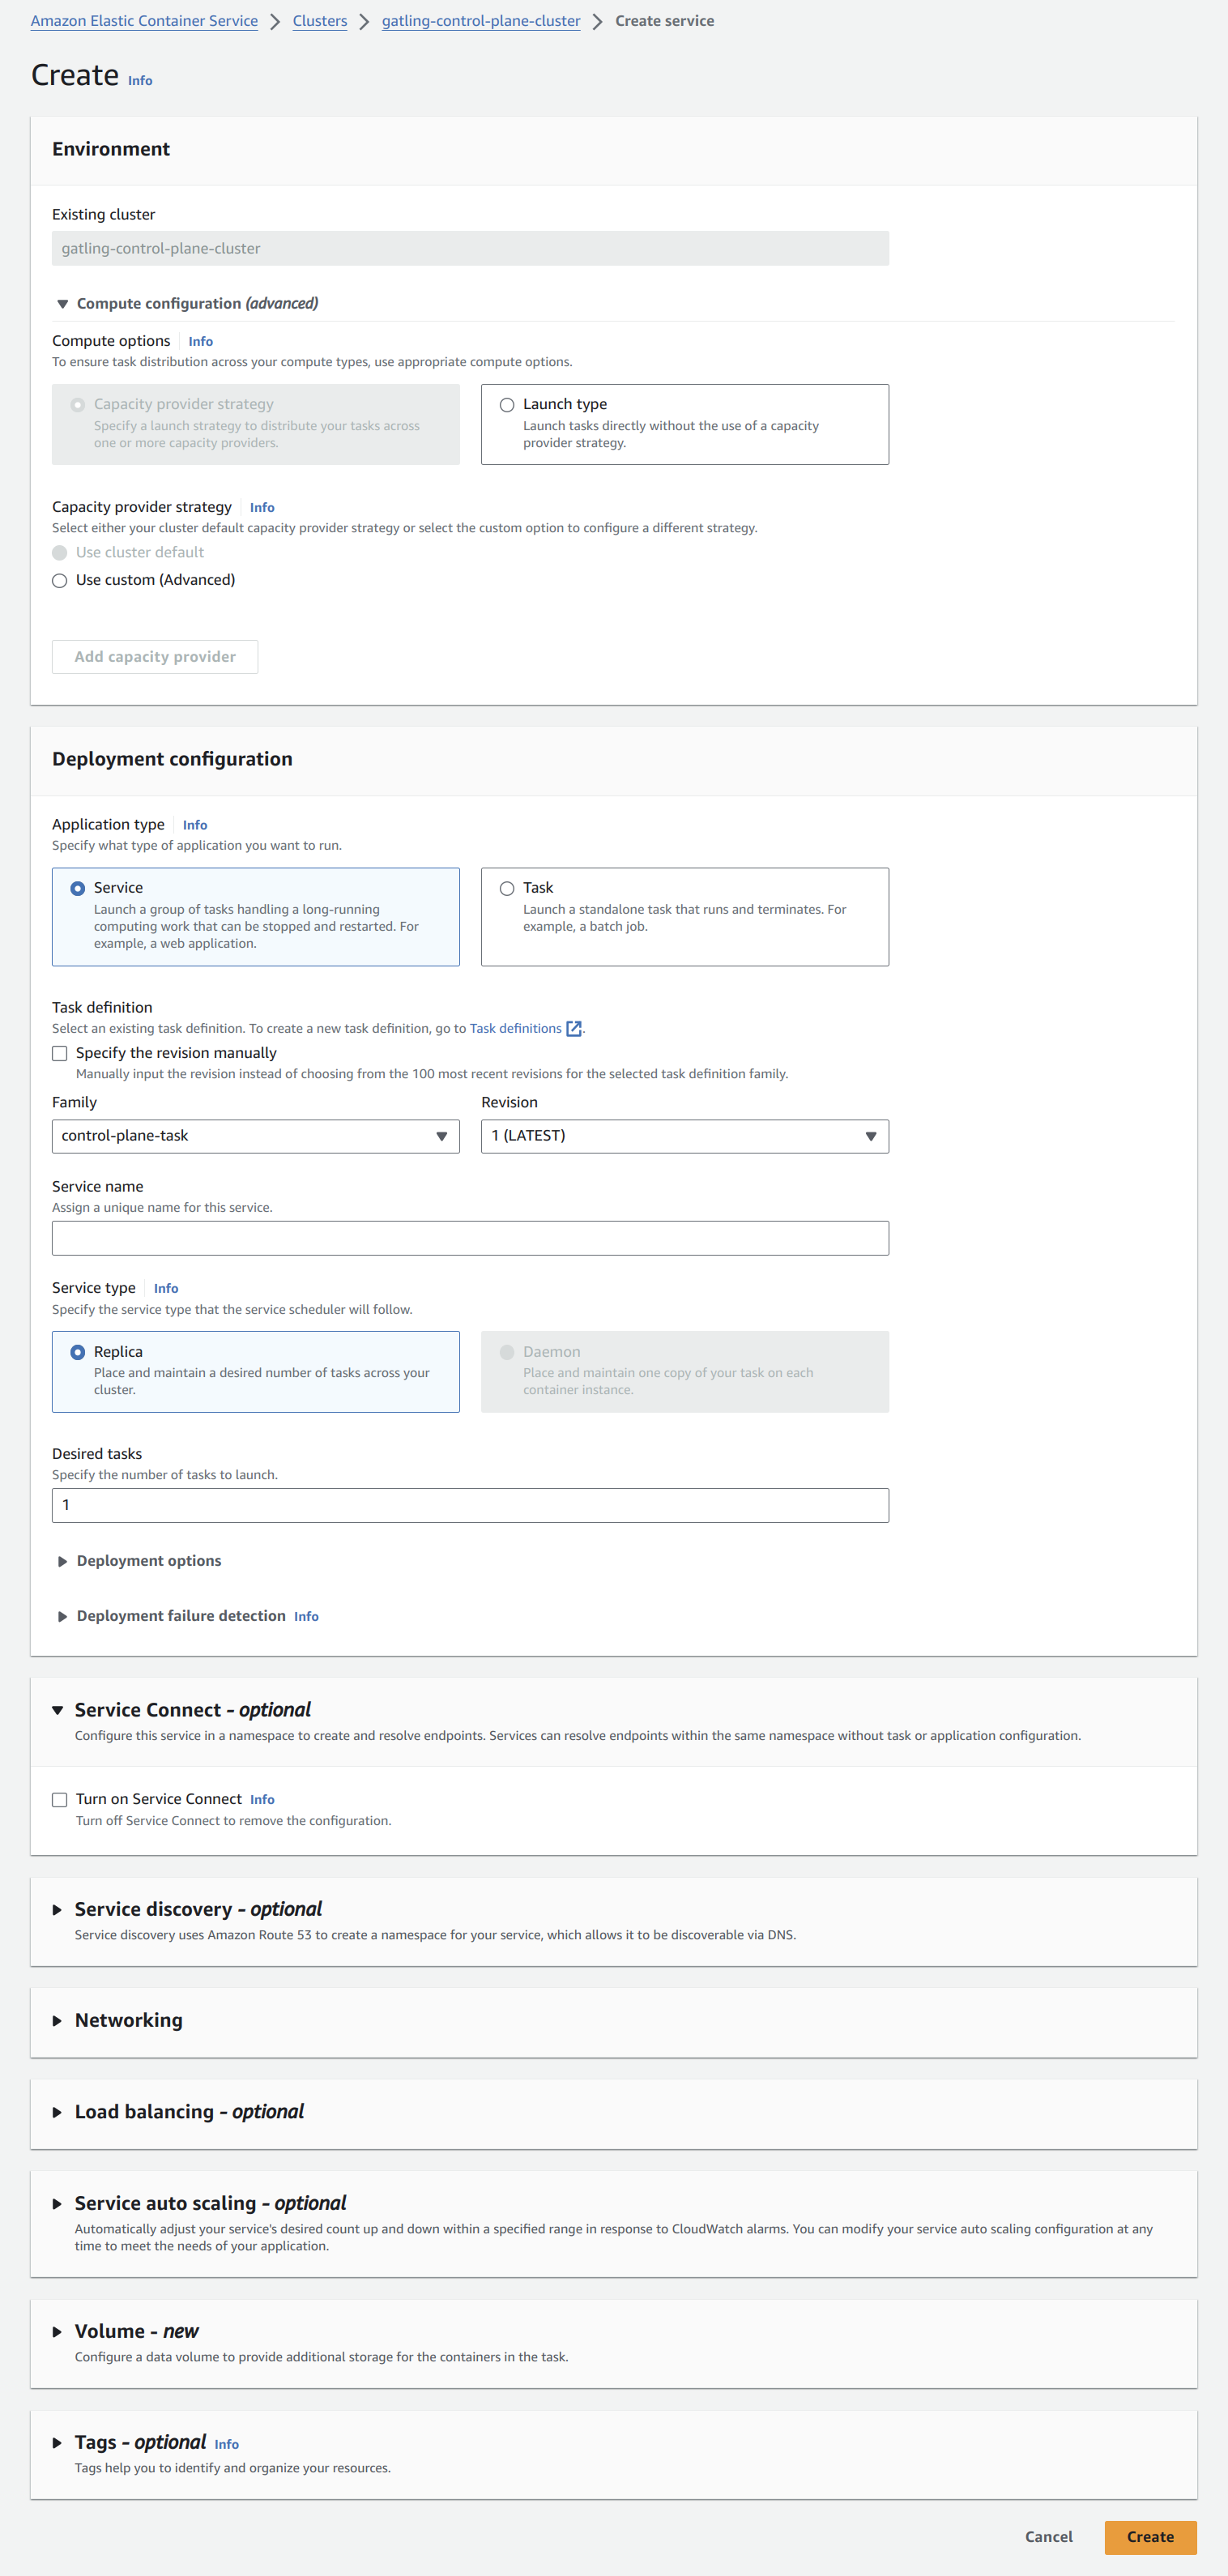
Task: Open Info for Turn on Service Connect
Action: (262, 1799)
